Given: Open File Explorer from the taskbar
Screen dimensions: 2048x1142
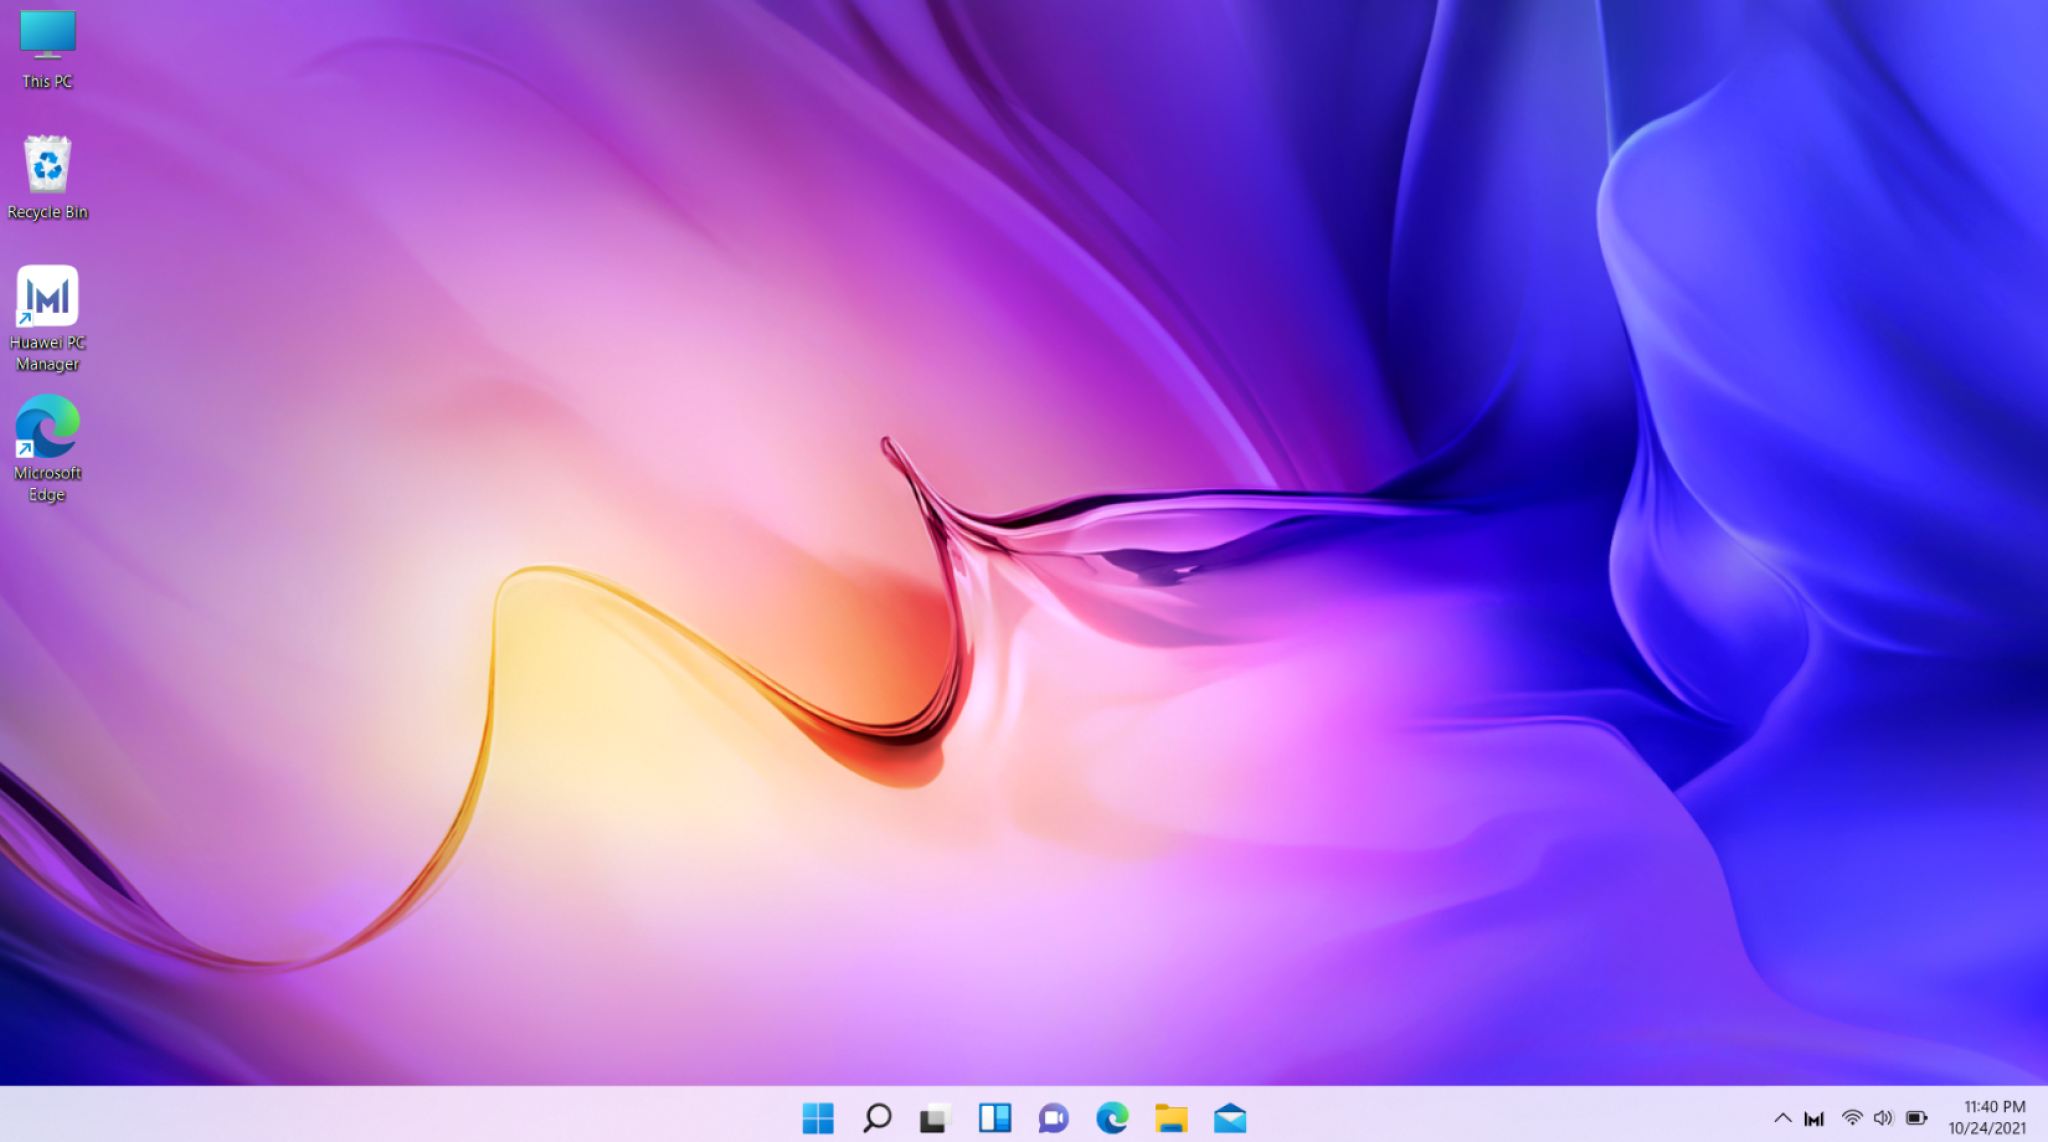Looking at the screenshot, I should point(1169,1118).
